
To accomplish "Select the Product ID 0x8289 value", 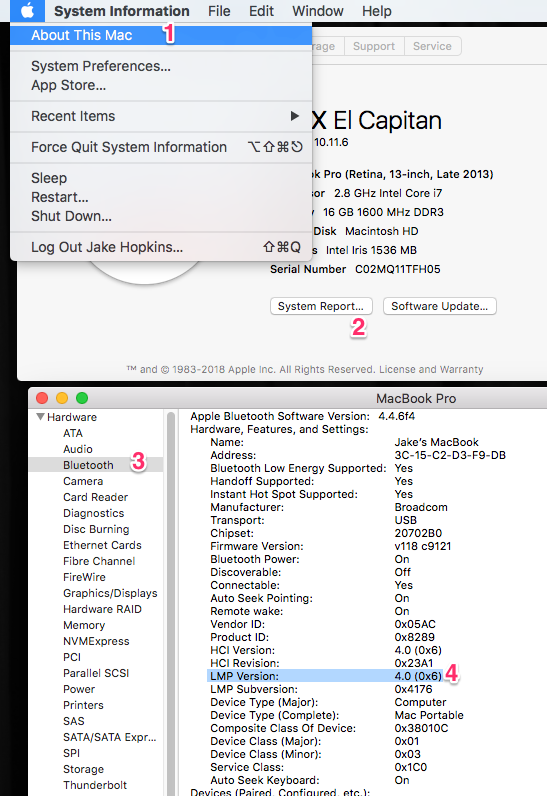I will click(415, 637).
